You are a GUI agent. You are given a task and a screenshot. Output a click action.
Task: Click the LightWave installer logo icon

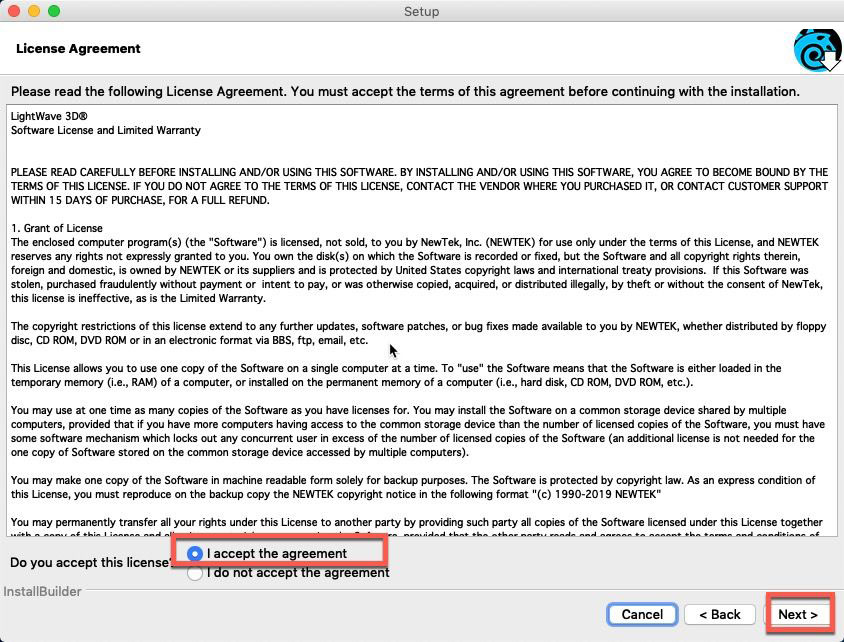pos(817,50)
